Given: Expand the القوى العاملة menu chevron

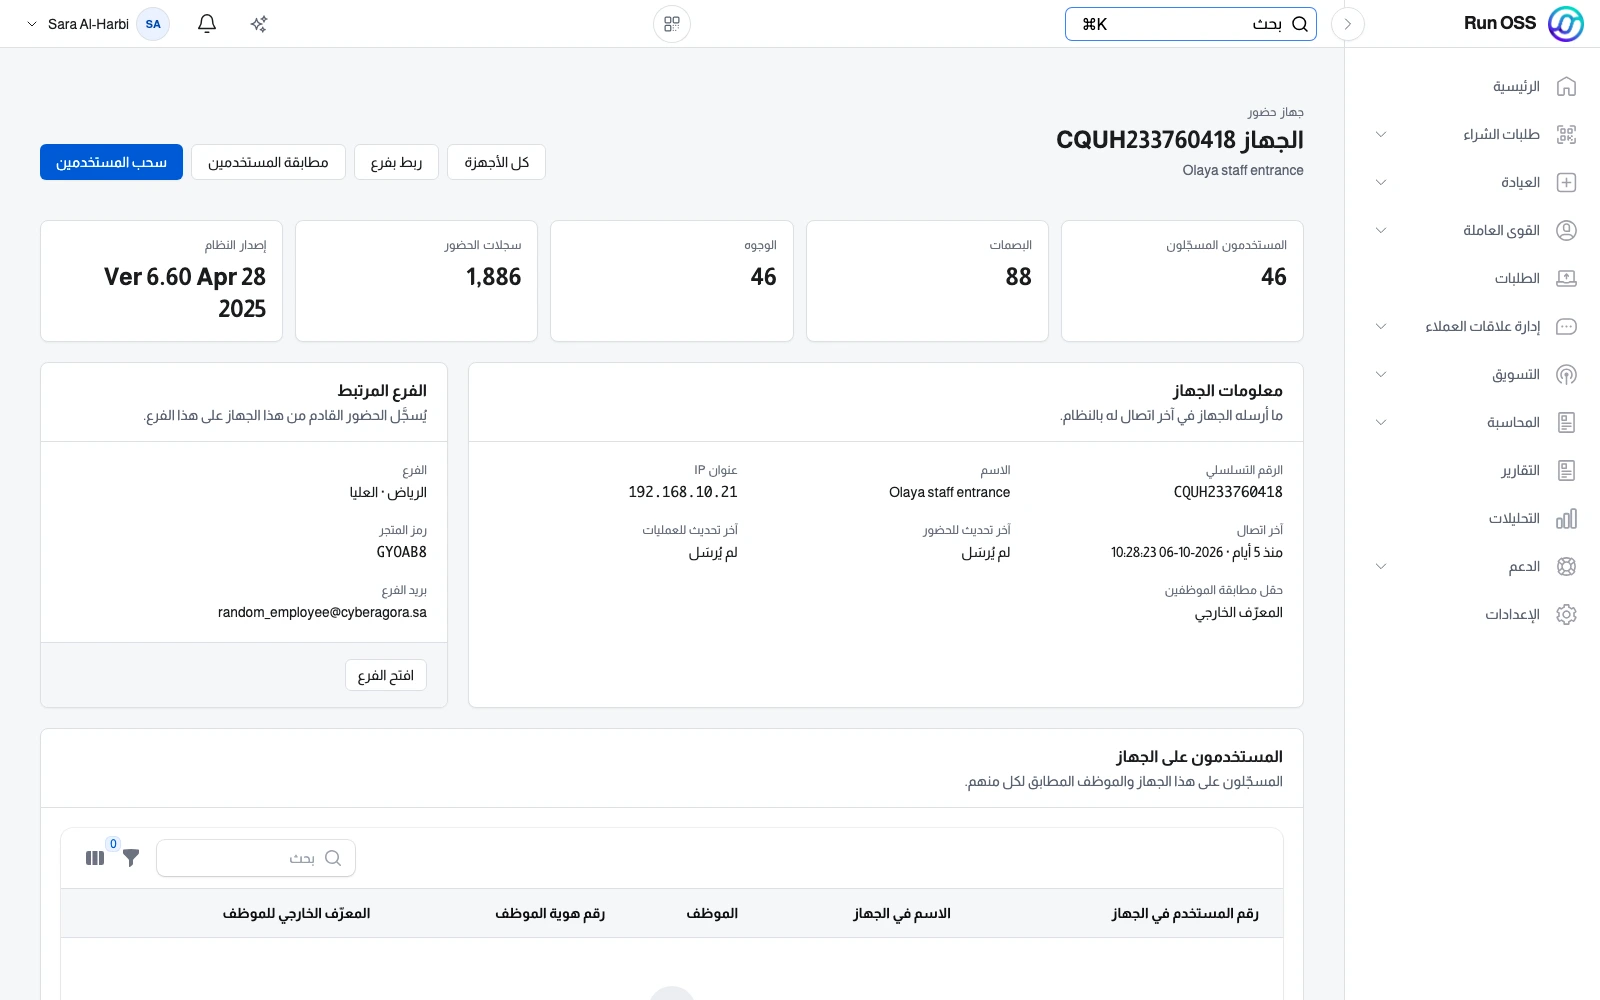Looking at the screenshot, I should (1381, 231).
